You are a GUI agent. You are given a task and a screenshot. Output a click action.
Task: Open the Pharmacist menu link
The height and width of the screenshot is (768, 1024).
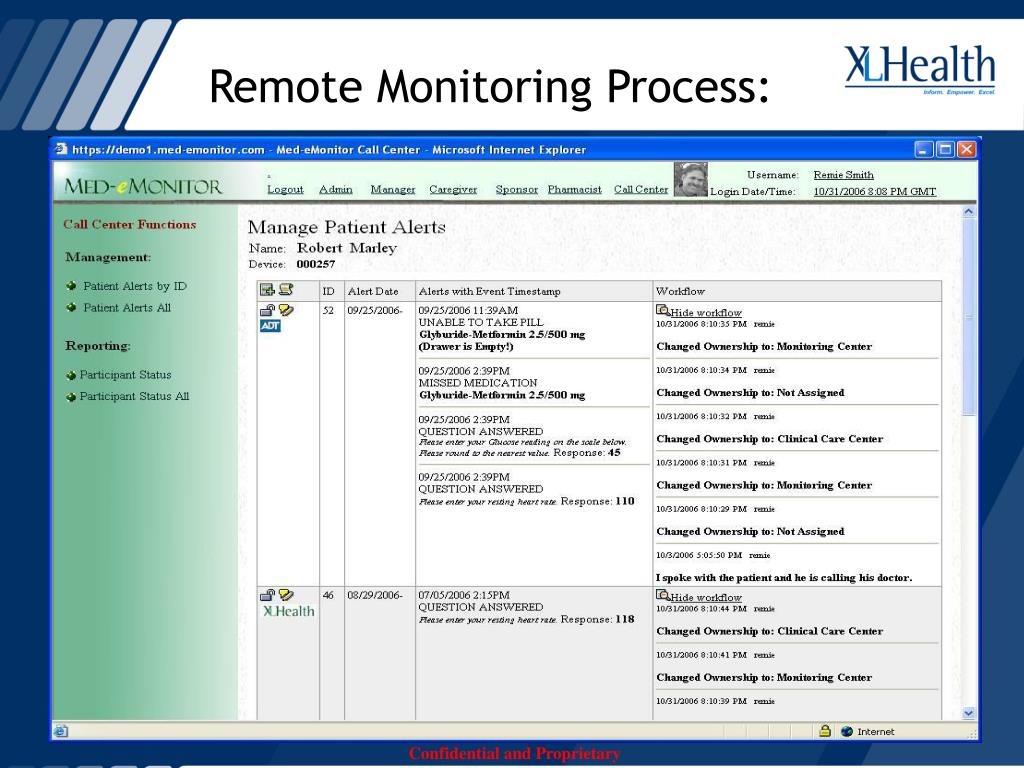coord(575,189)
